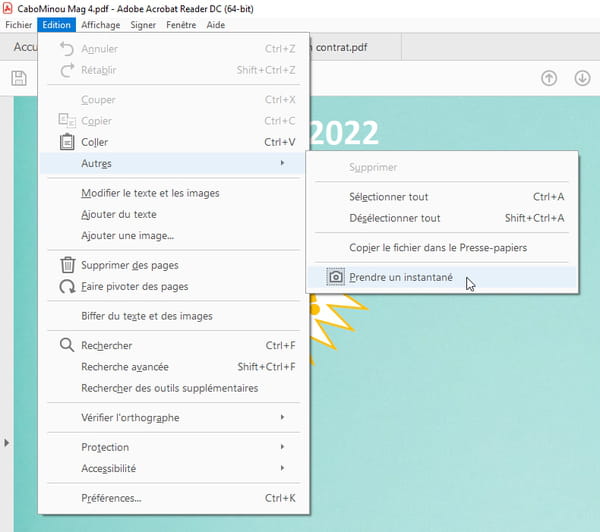Close the open Edition menu
600x532 pixels.
coord(57,25)
